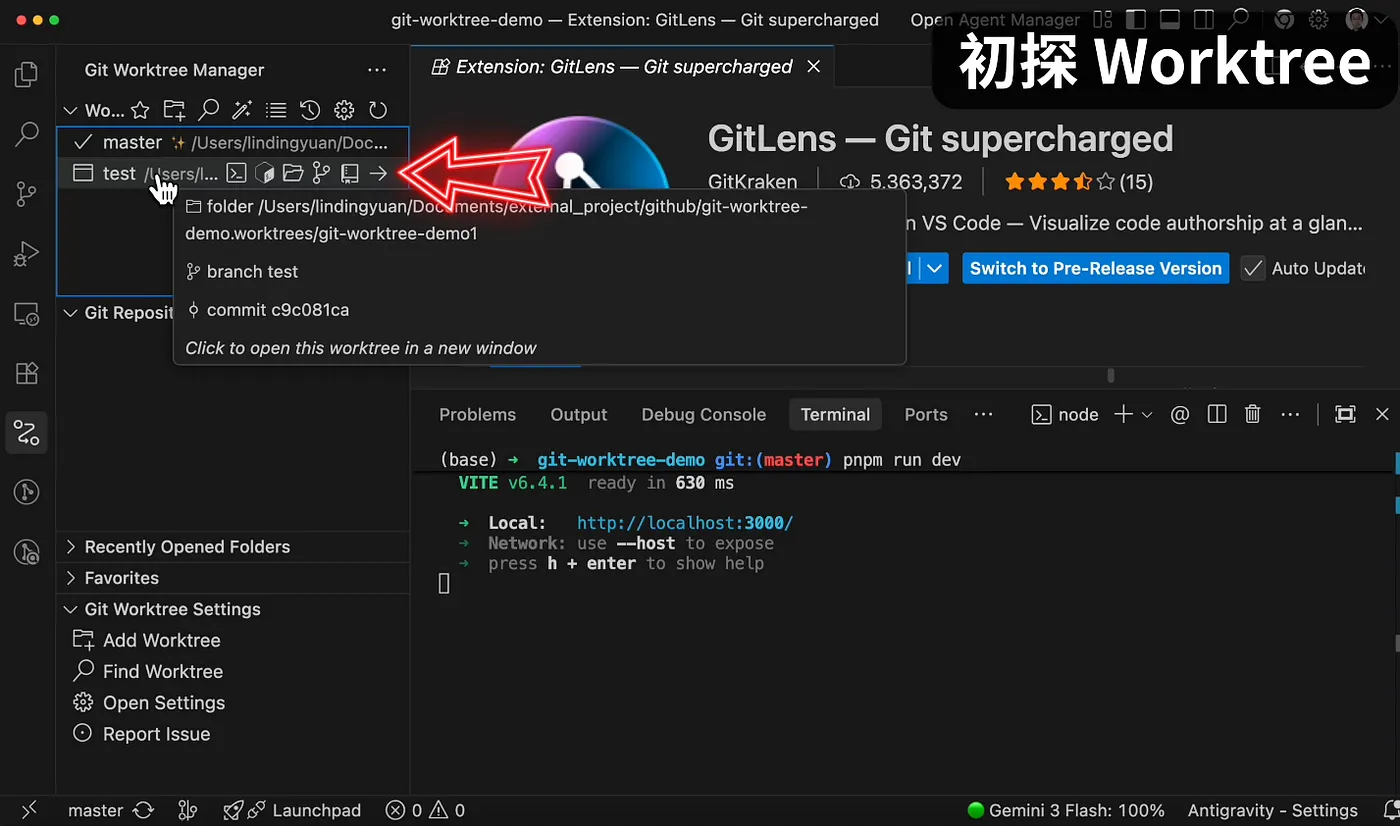The width and height of the screenshot is (1400, 826).
Task: Switch to the Problems tab
Action: click(x=477, y=414)
